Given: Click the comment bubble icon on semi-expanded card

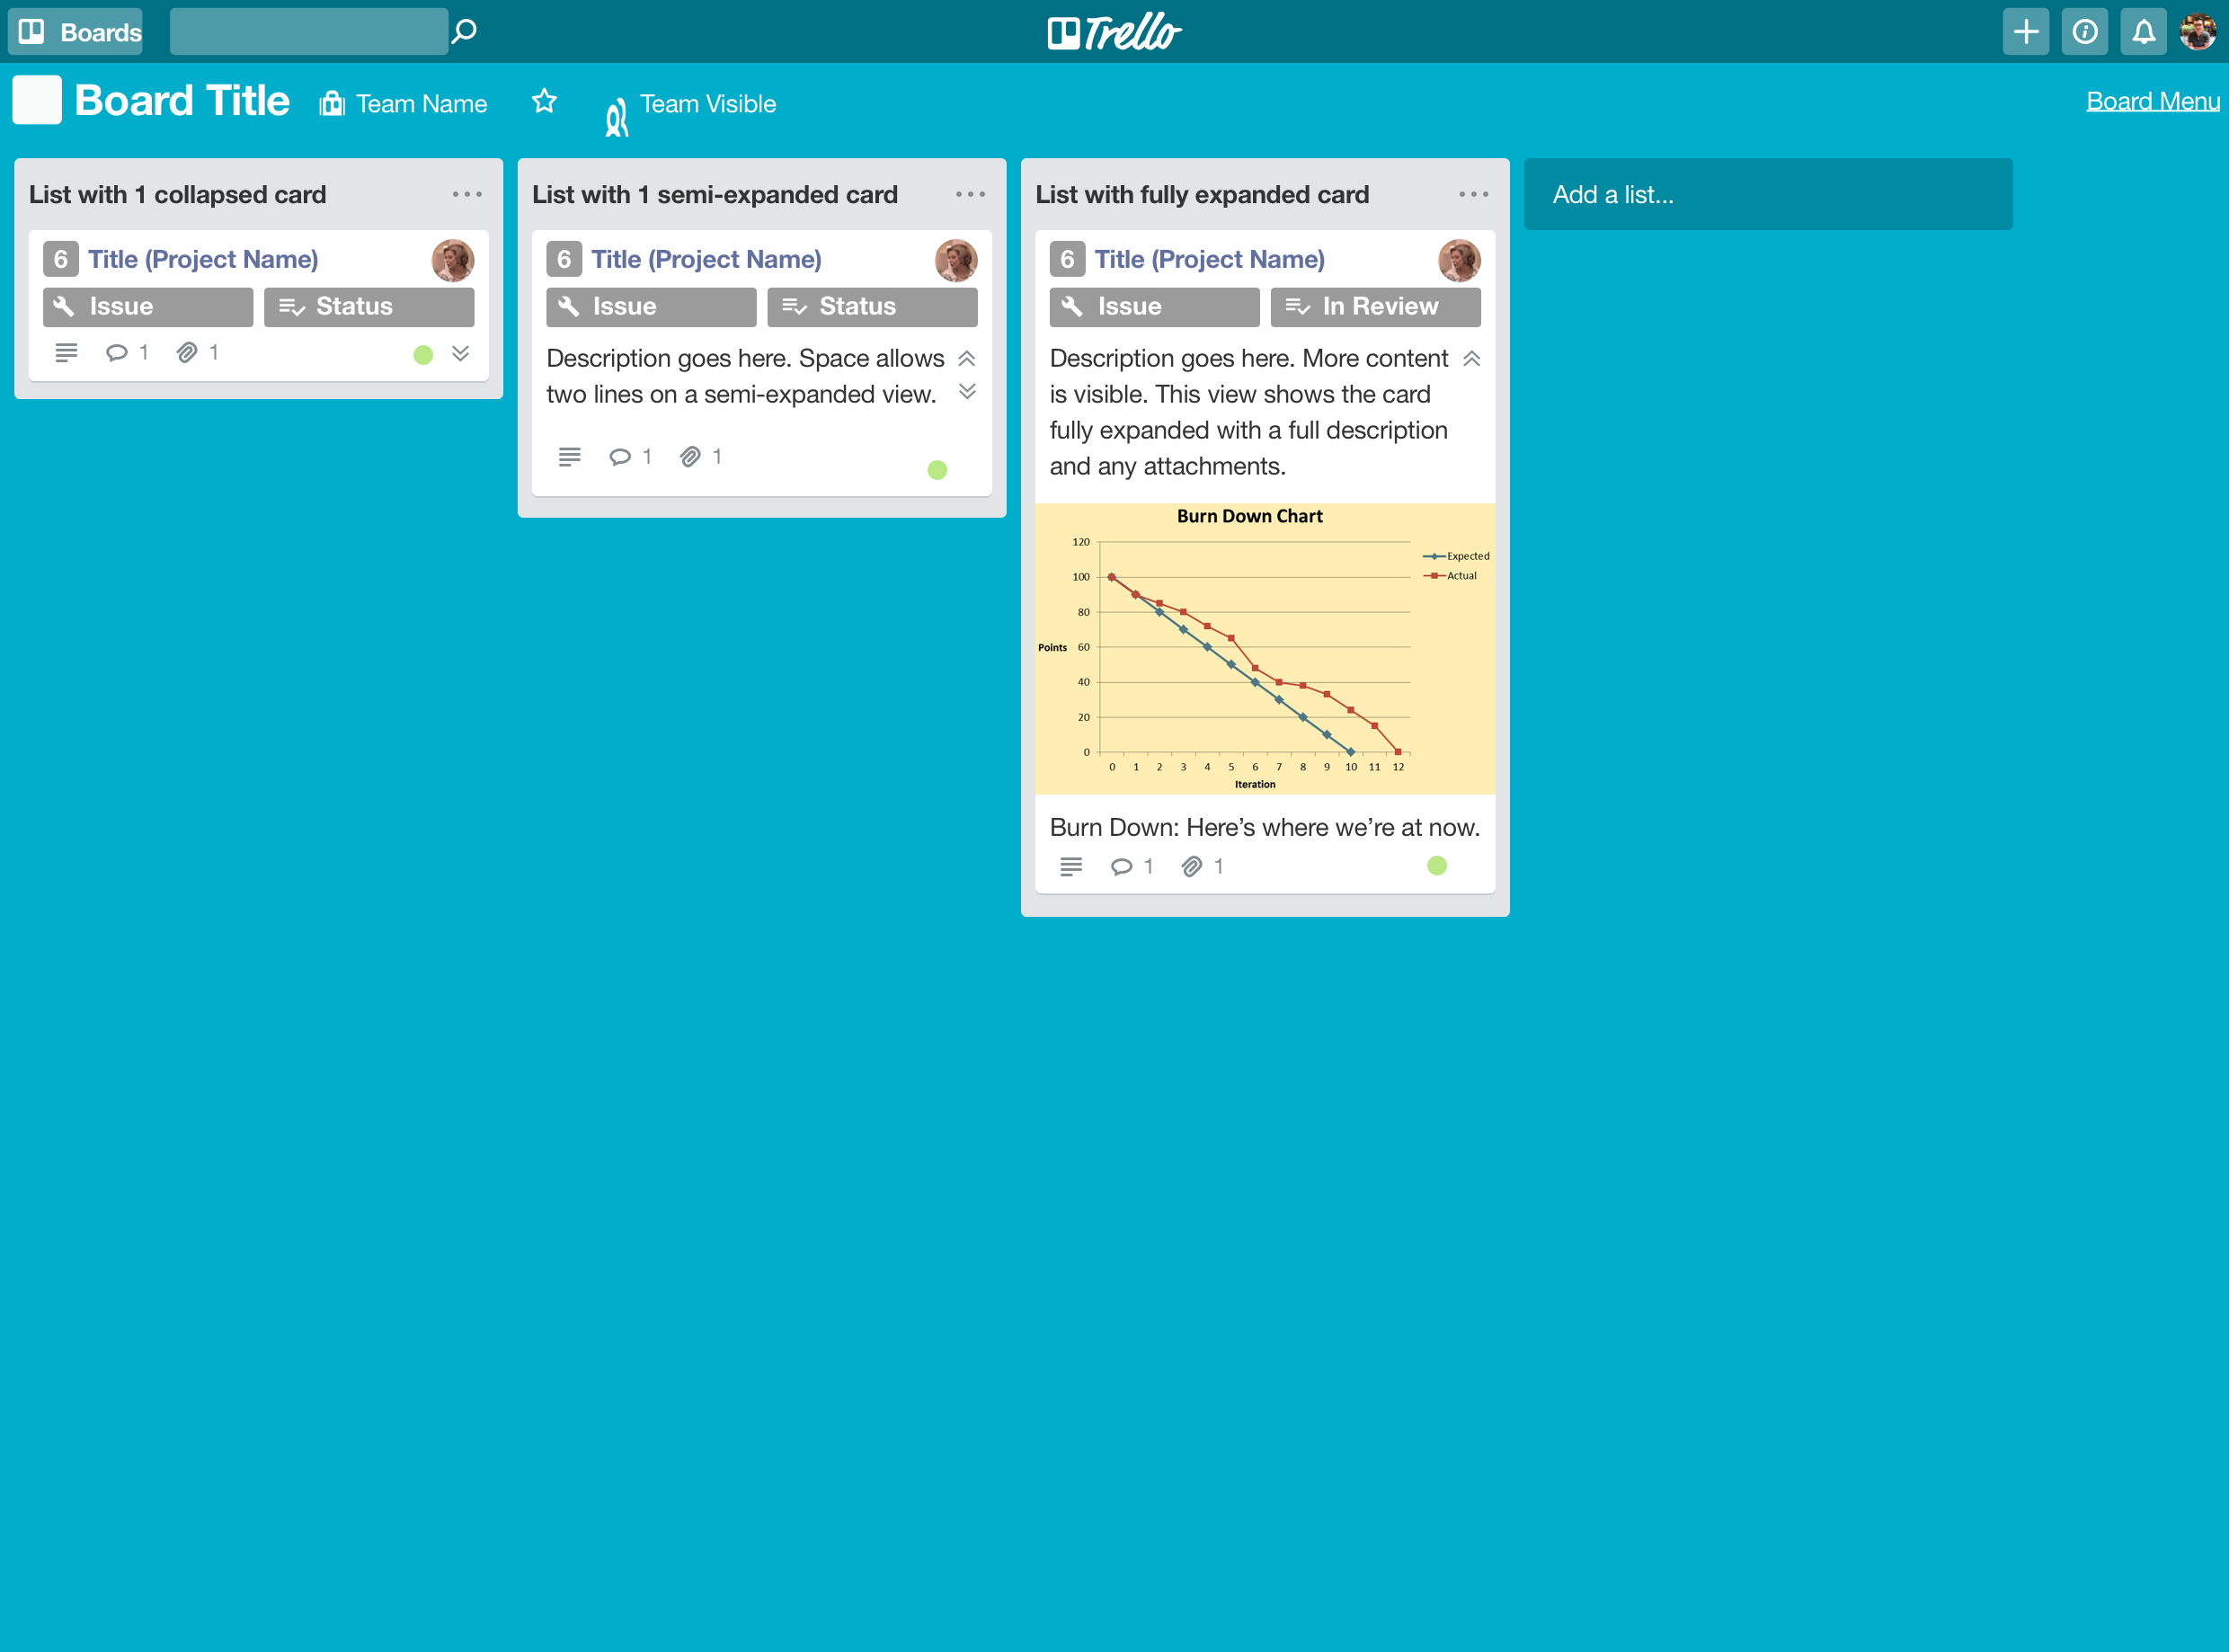Looking at the screenshot, I should click(x=619, y=457).
